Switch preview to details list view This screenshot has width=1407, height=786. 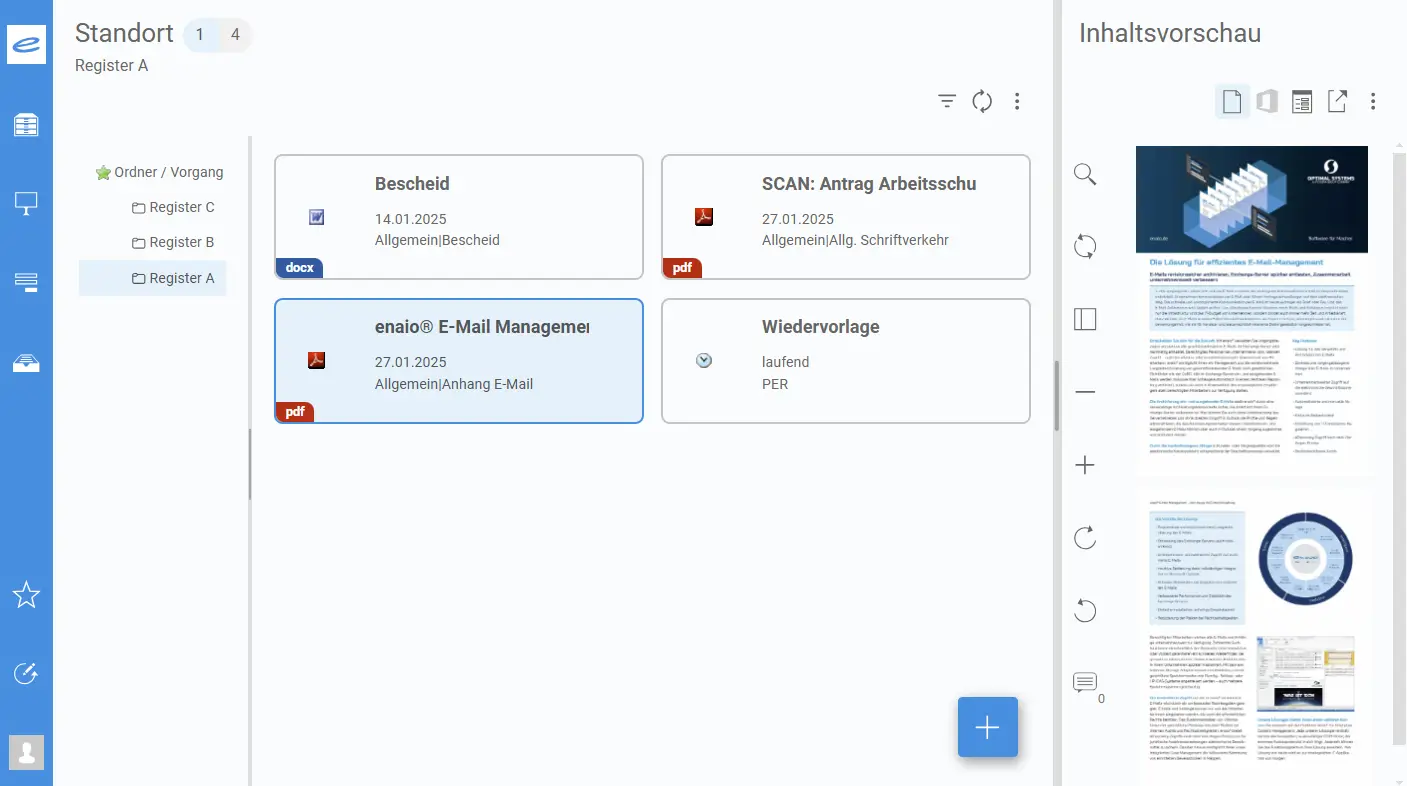[x=1302, y=101]
